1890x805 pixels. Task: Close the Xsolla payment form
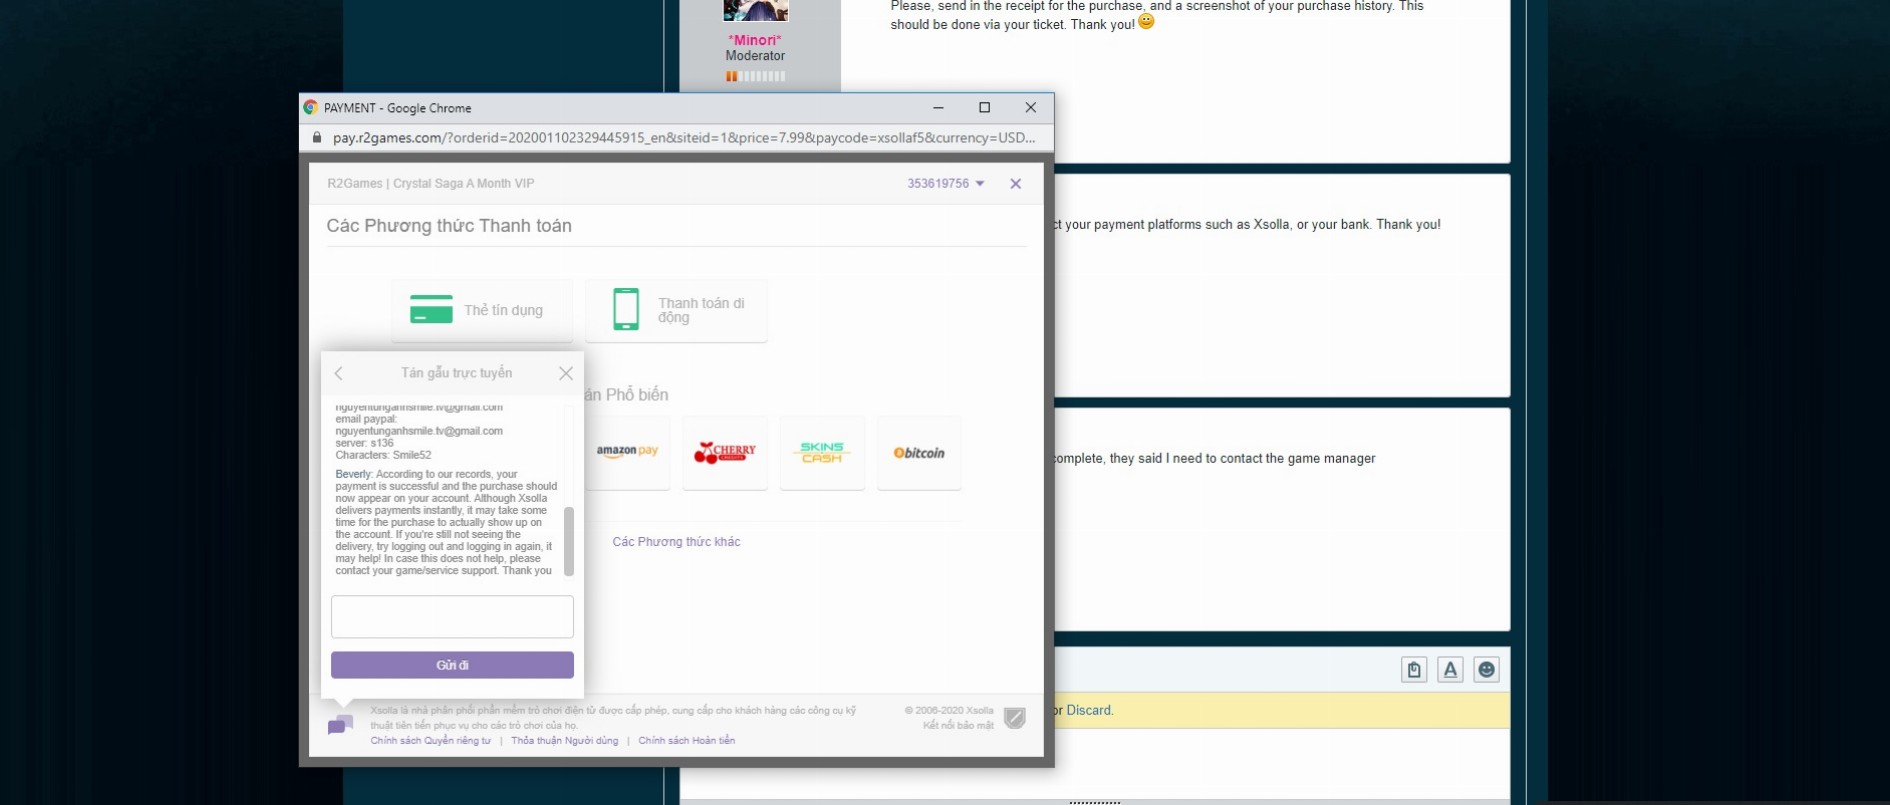pyautogui.click(x=1015, y=184)
